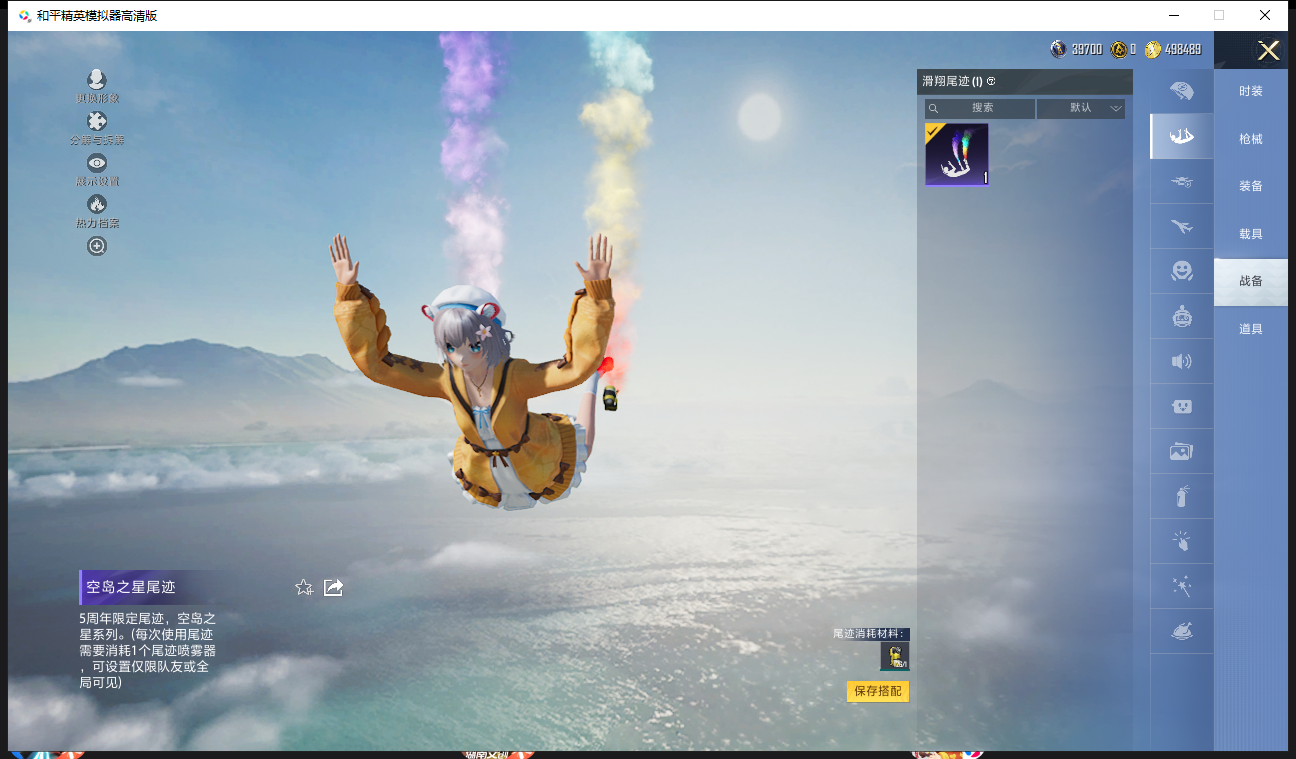
Task: Switch to the 道具 tab
Action: 1251,329
